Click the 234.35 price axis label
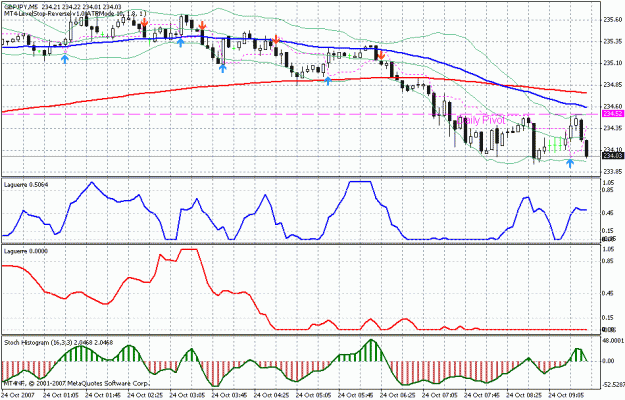The image size is (625, 400). coord(613,128)
